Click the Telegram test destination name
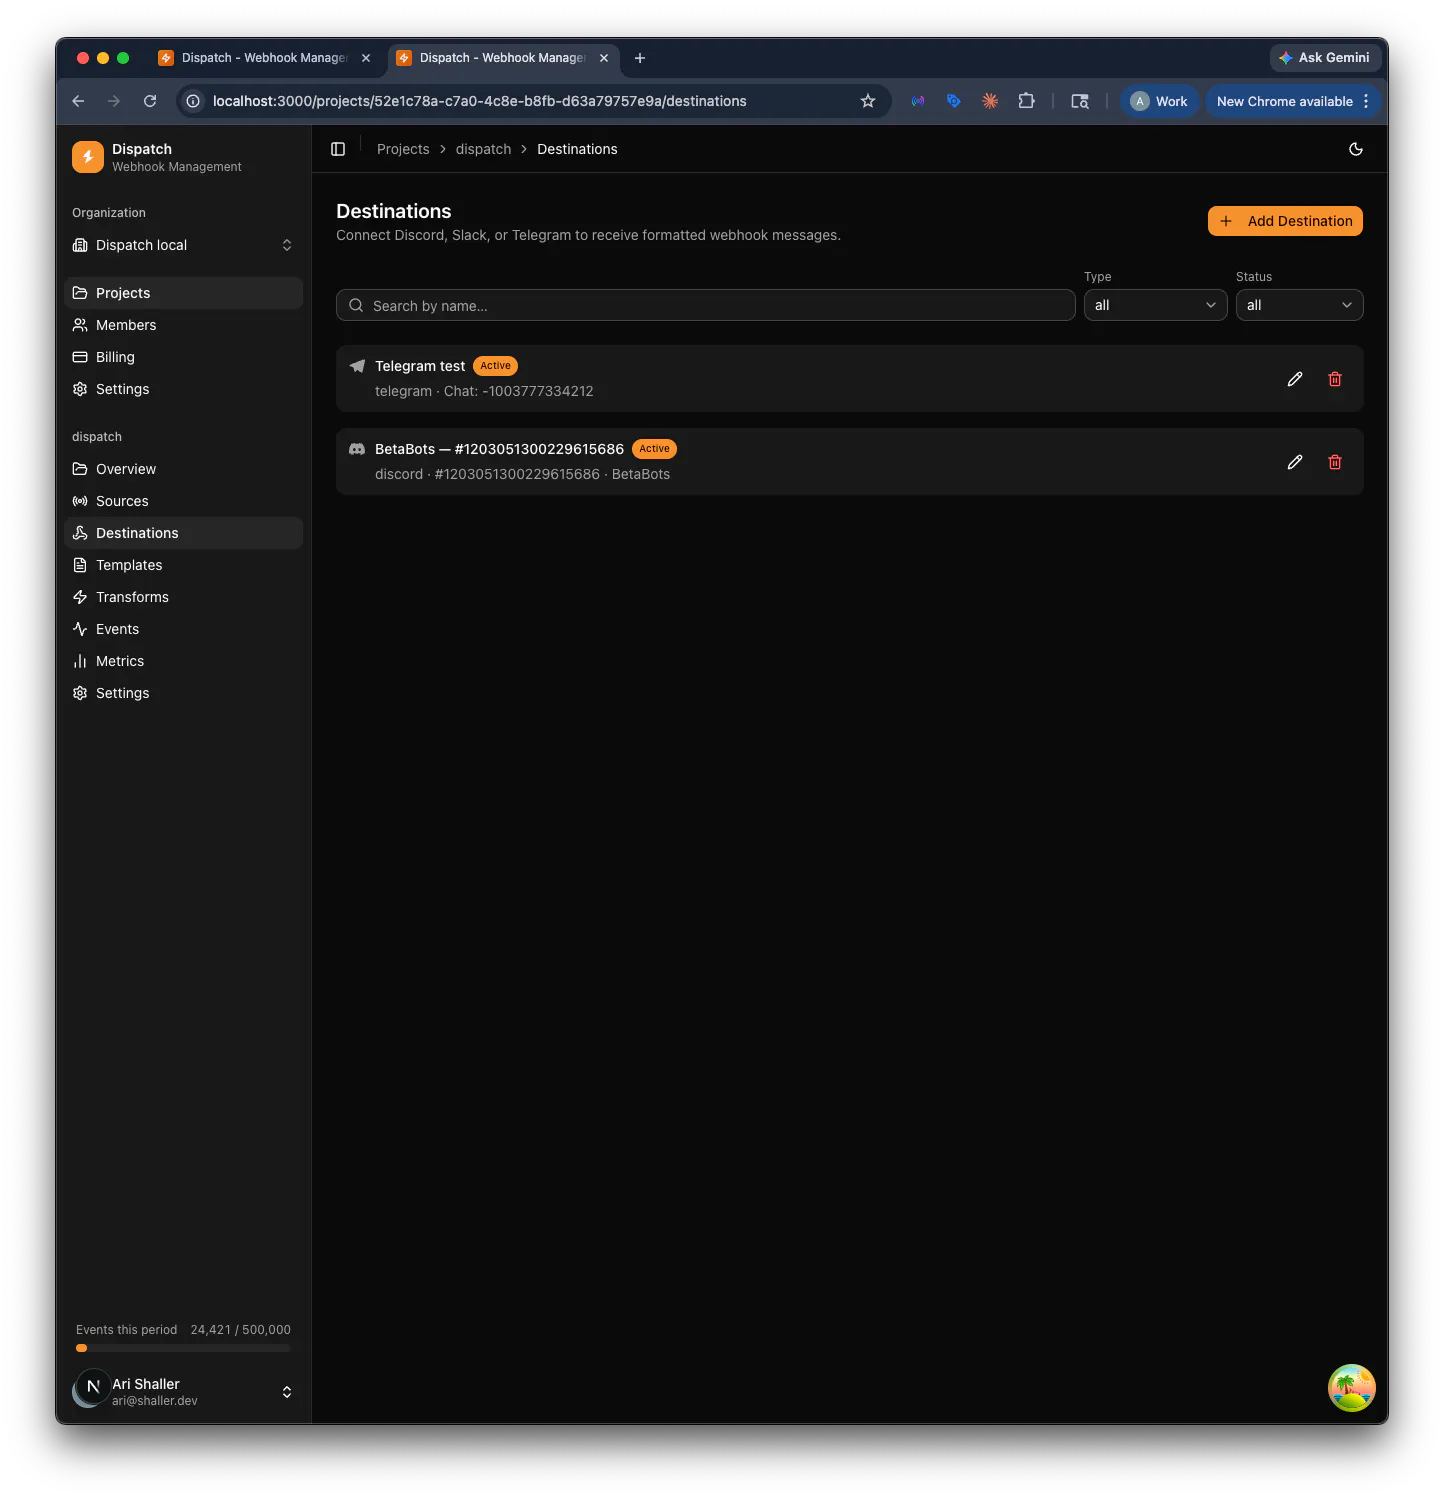The height and width of the screenshot is (1498, 1444). [x=420, y=366]
